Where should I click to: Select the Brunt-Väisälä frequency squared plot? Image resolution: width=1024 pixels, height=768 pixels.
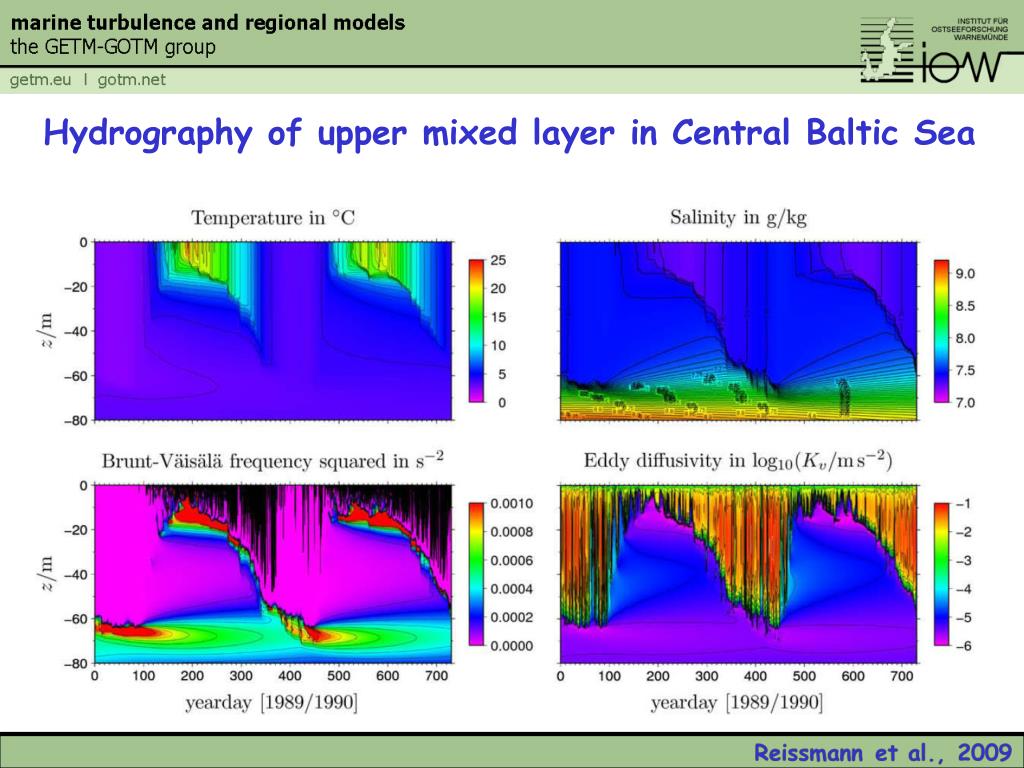[x=270, y=575]
